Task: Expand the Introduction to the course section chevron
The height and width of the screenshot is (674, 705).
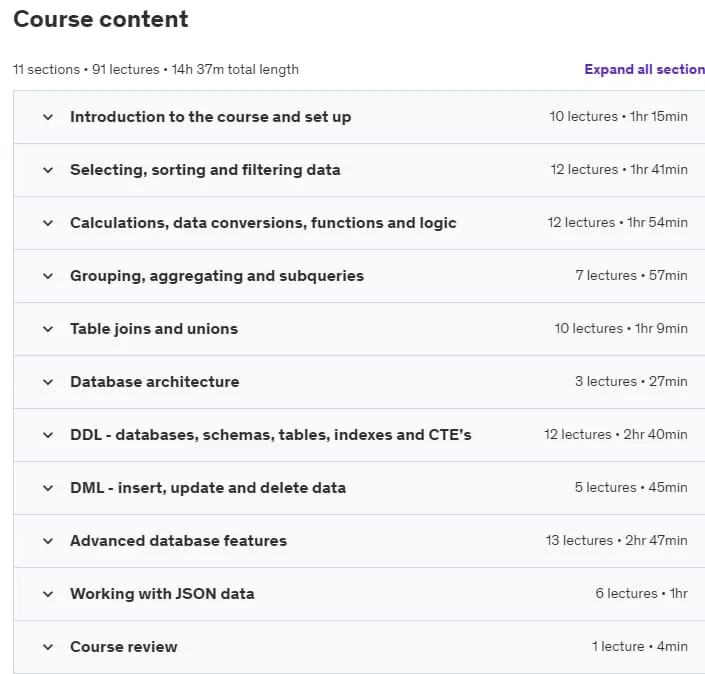Action: [48, 117]
